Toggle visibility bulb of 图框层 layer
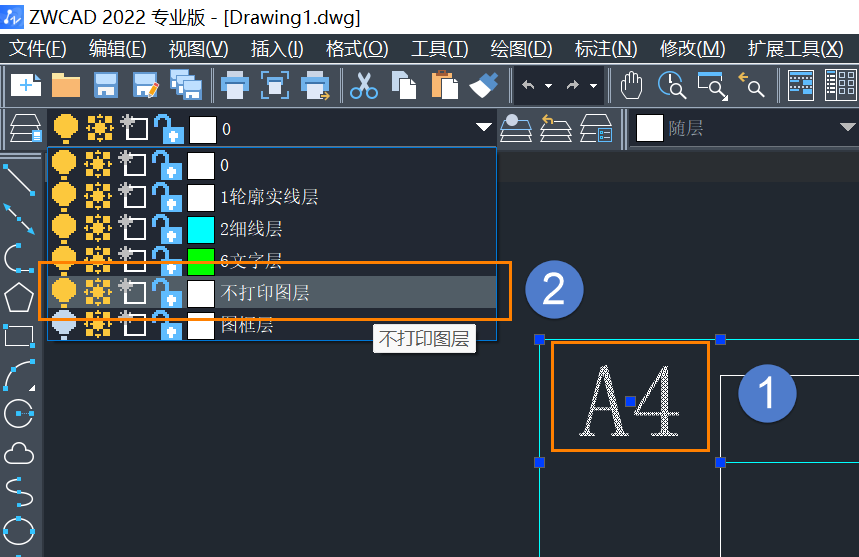This screenshot has width=859, height=557. point(64,325)
